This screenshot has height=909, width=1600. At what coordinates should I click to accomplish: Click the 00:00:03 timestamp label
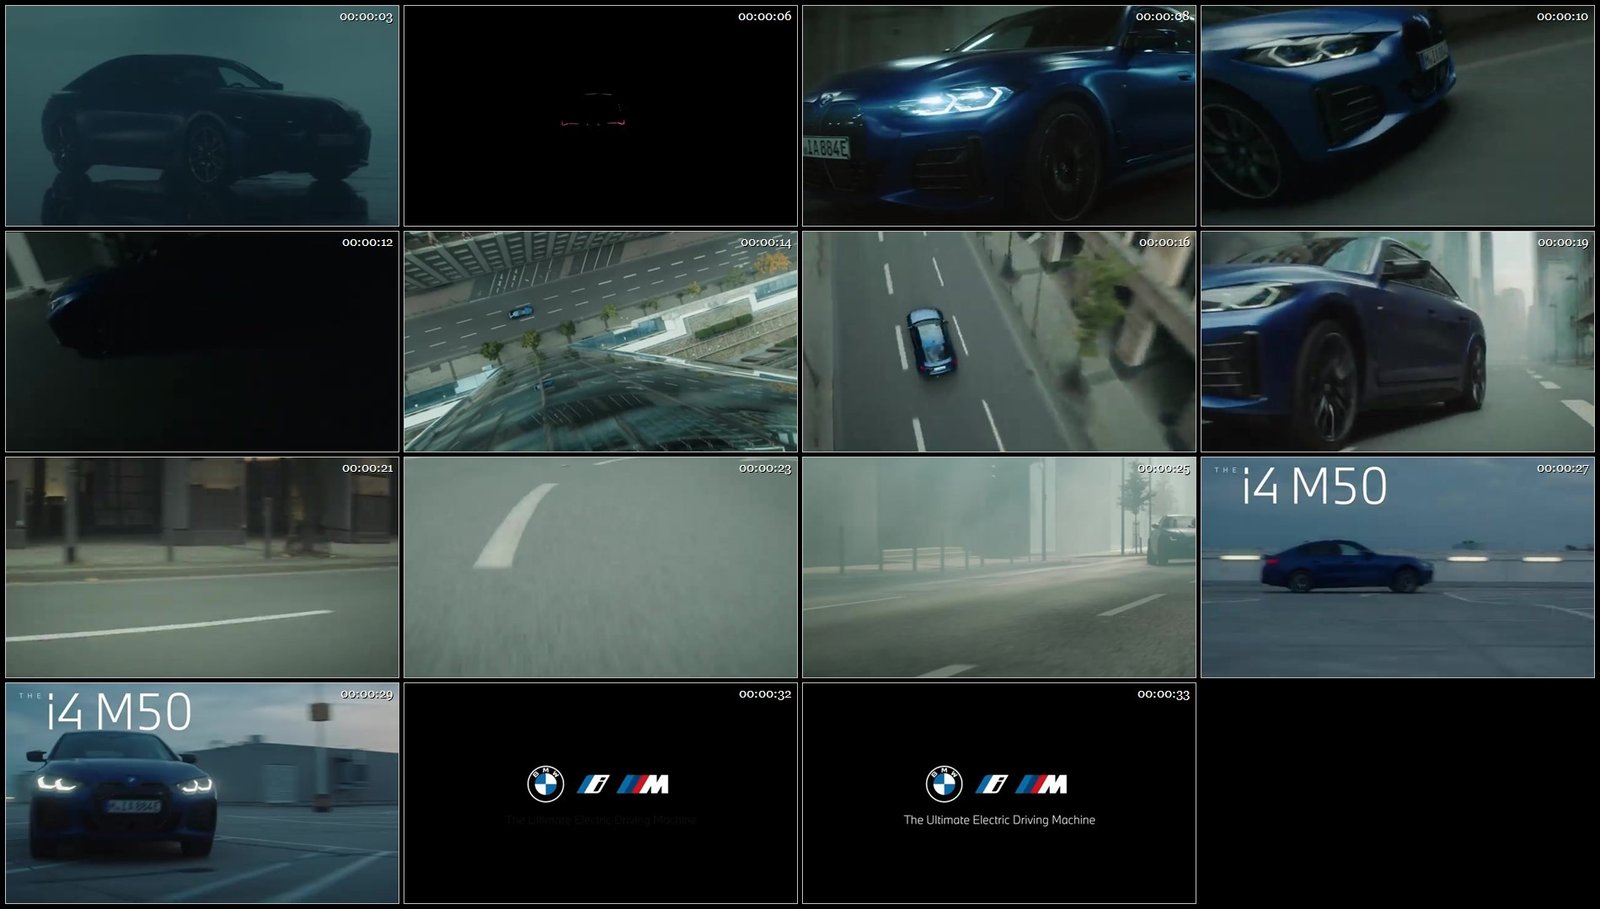point(366,17)
